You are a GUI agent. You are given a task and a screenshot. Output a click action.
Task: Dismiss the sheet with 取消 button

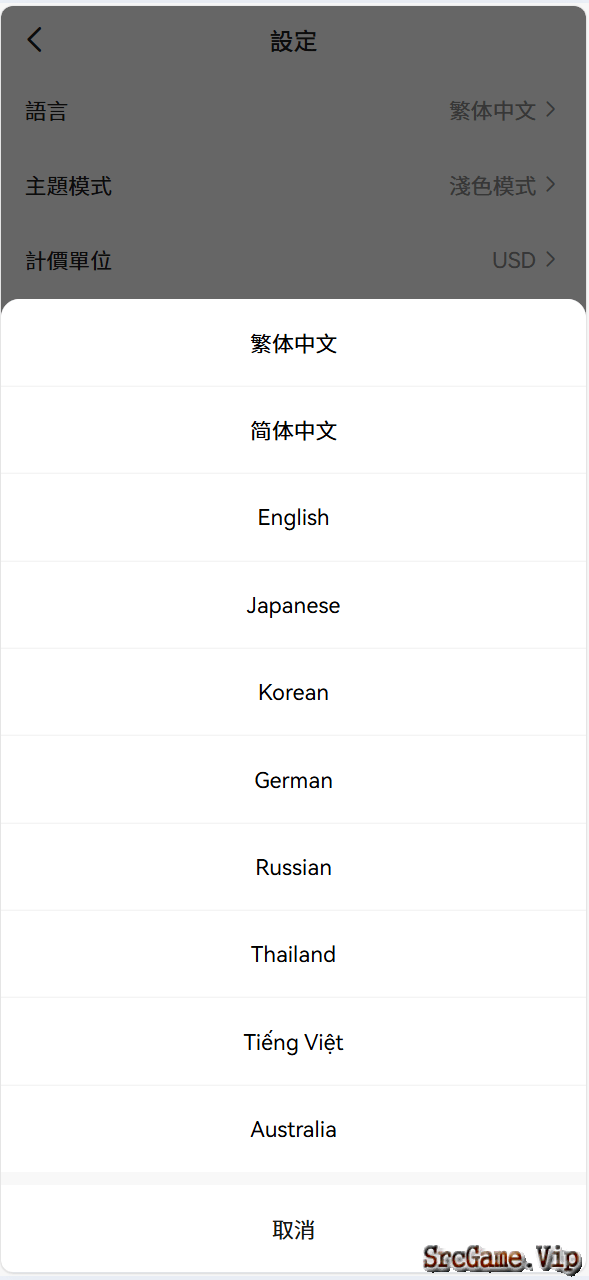click(x=293, y=1230)
